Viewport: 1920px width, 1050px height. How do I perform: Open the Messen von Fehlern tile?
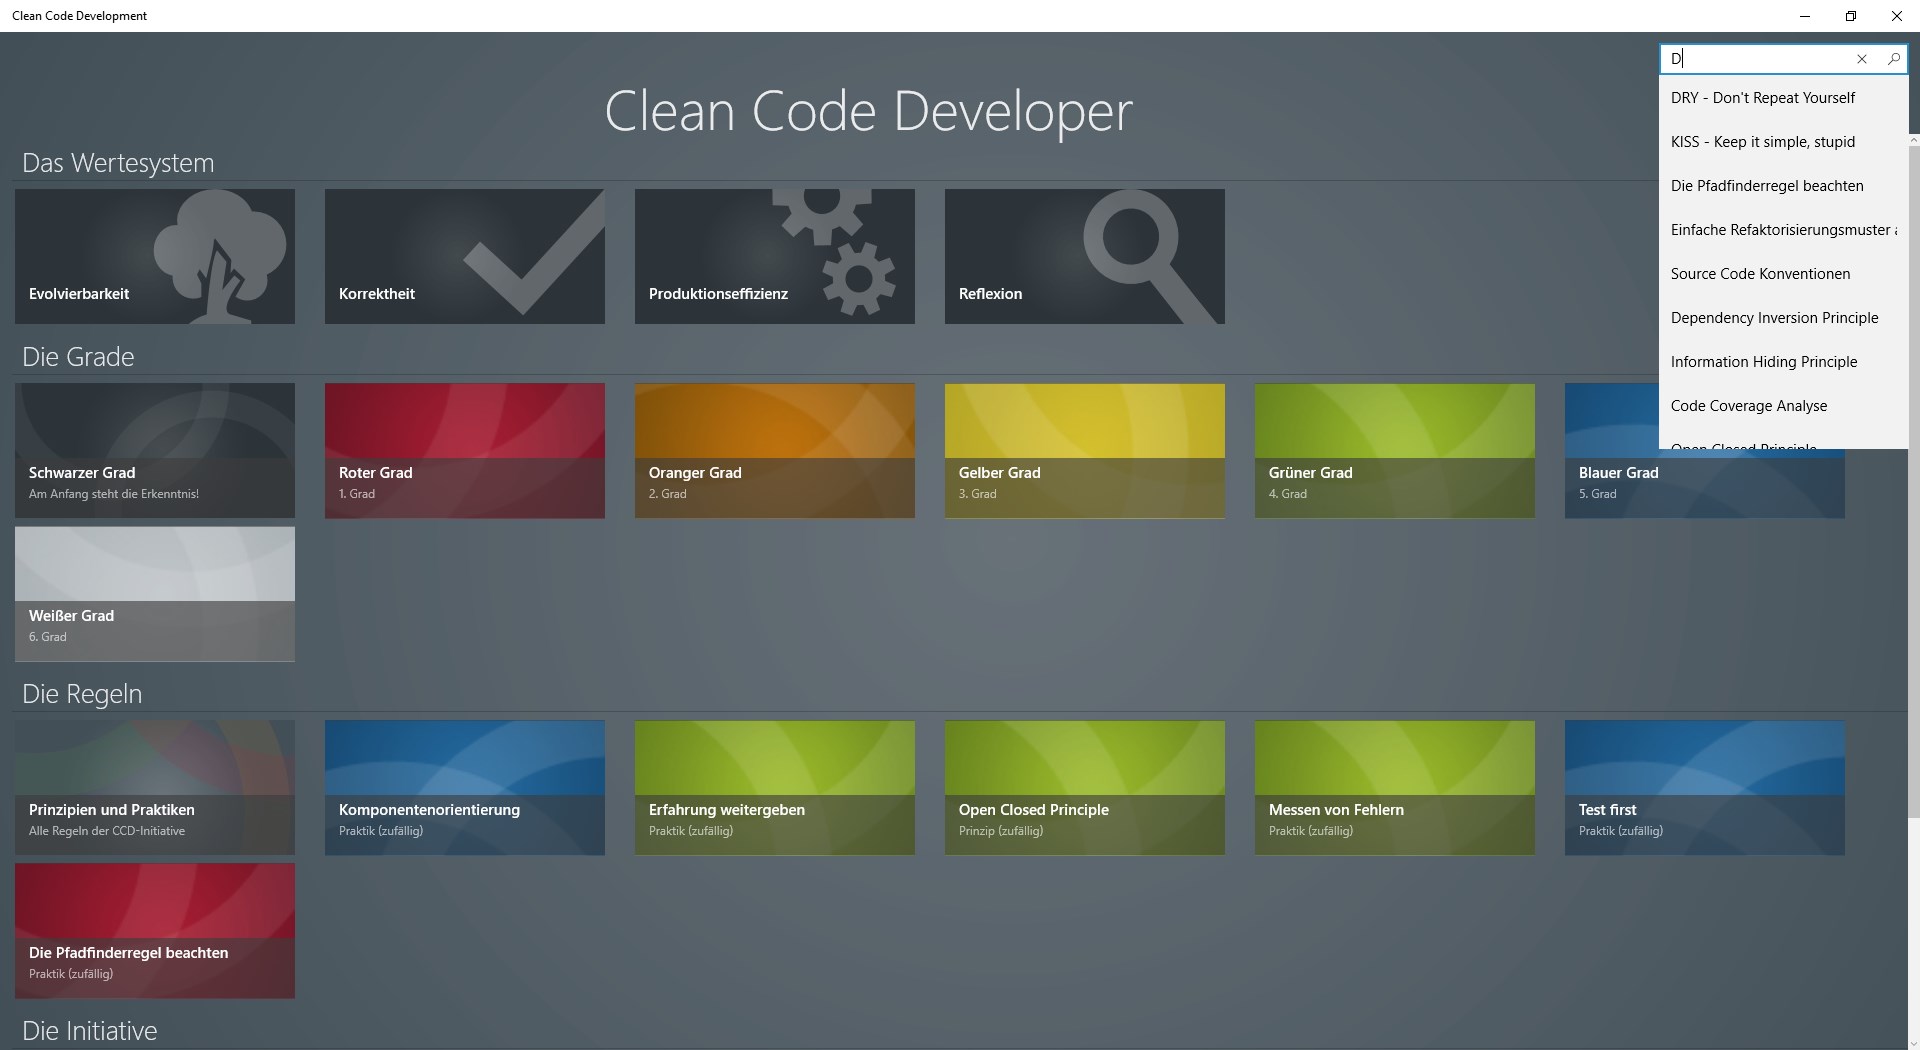[x=1395, y=788]
